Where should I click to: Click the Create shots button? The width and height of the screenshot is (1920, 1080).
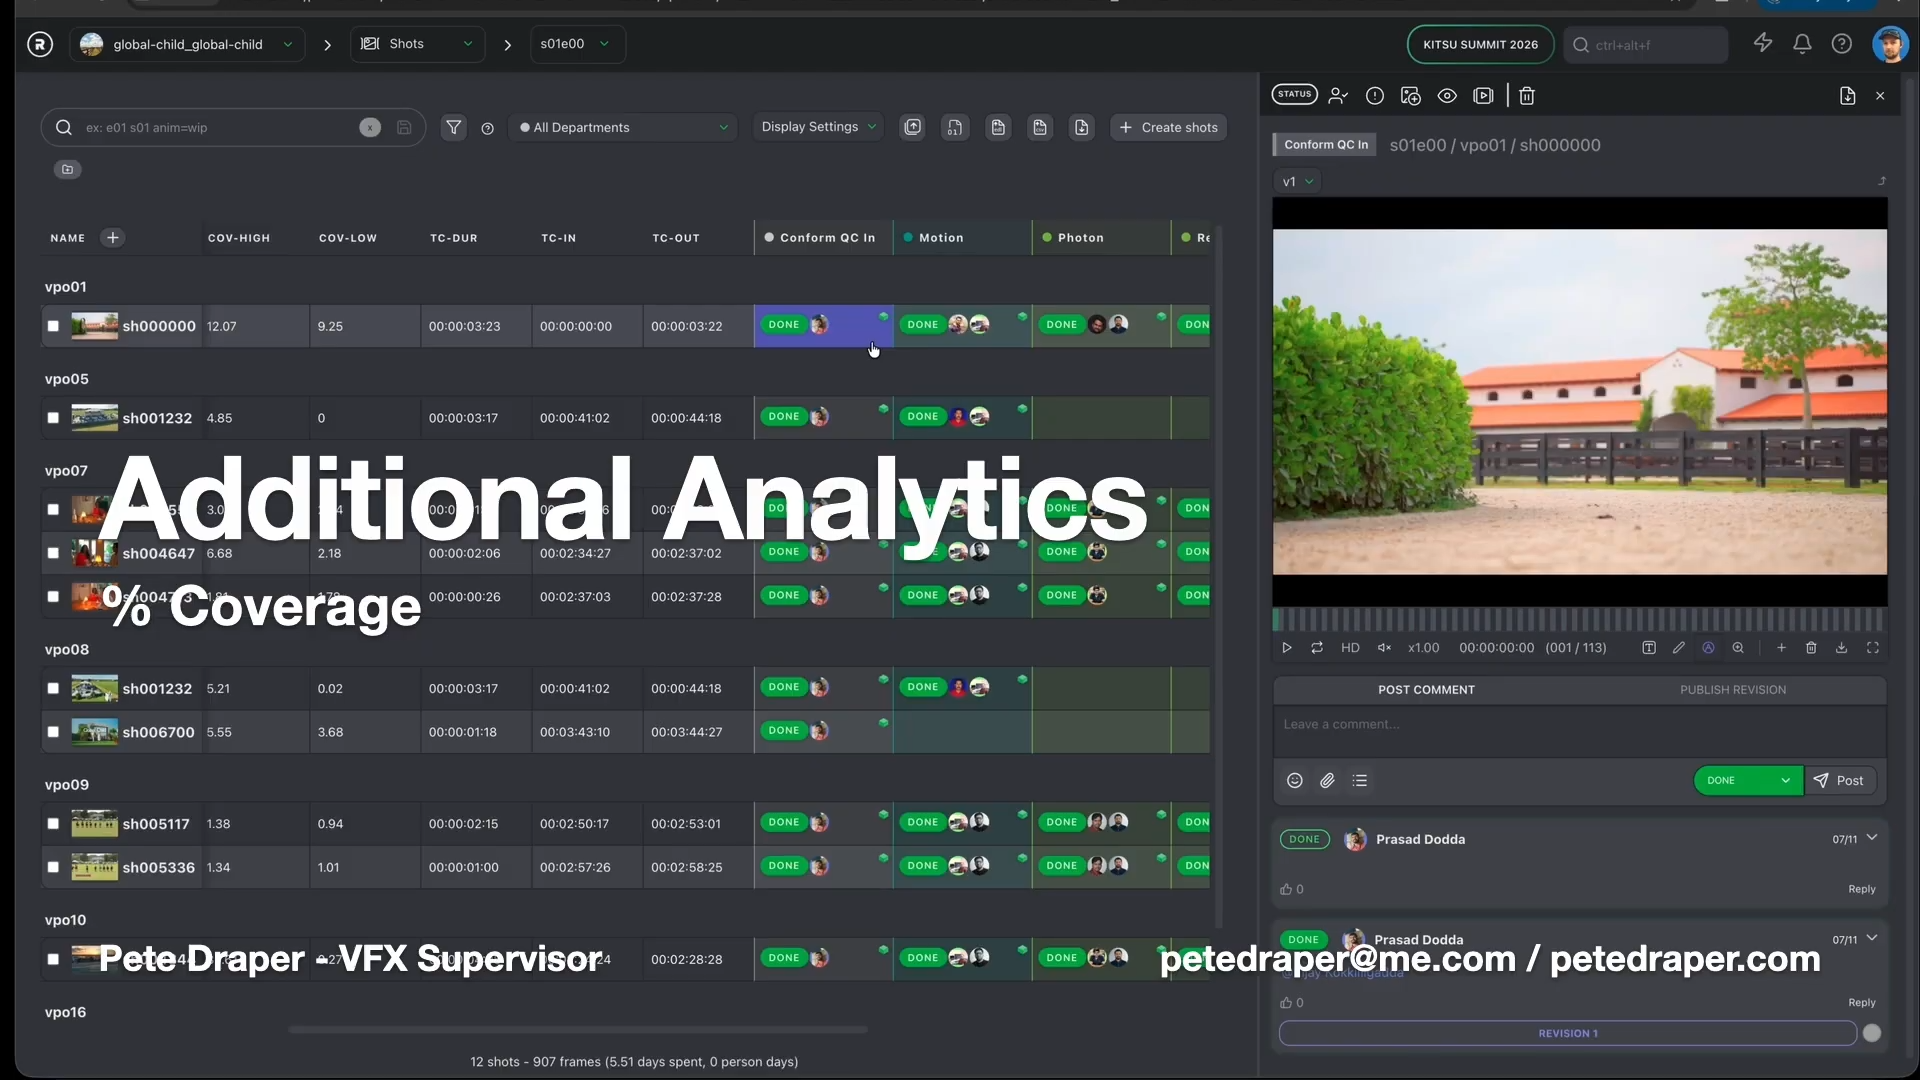point(1168,127)
